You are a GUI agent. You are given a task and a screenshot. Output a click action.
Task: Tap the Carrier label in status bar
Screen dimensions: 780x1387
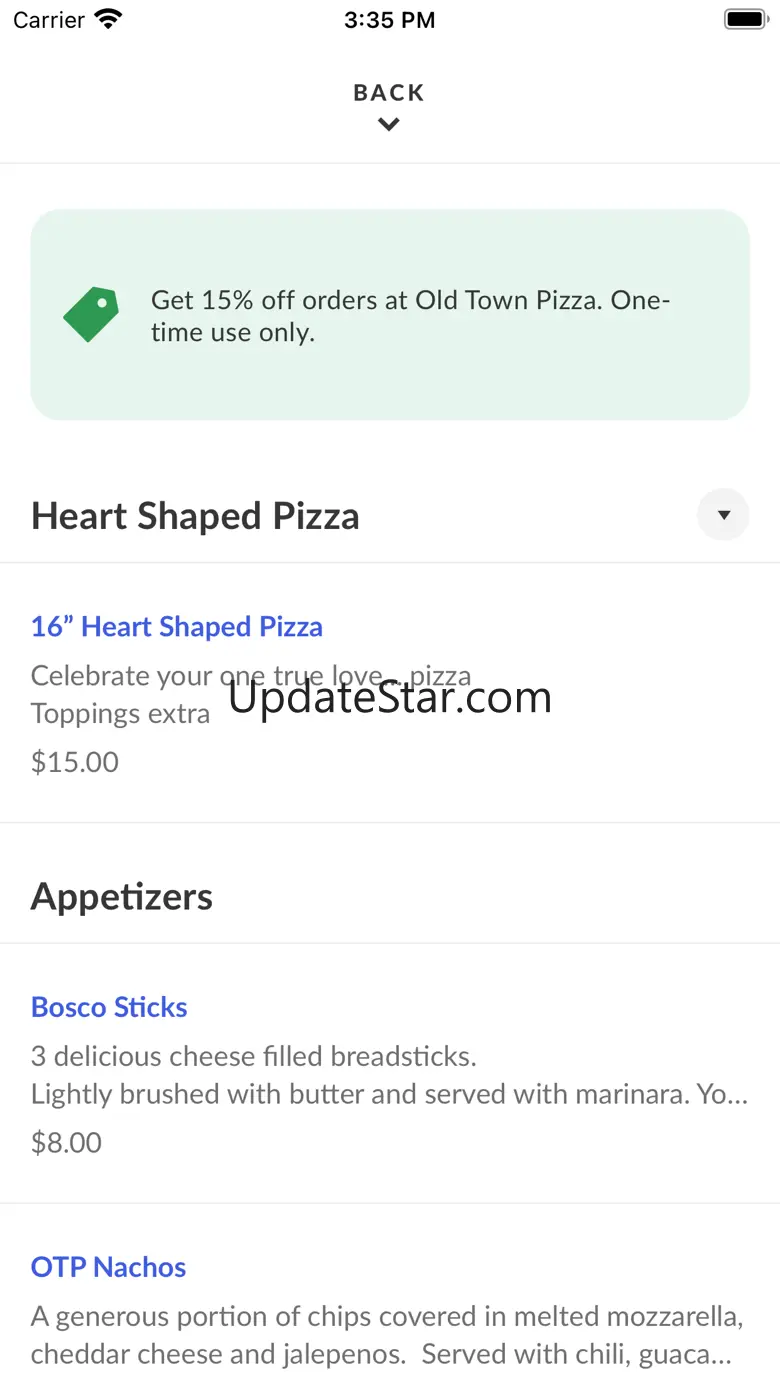[x=48, y=20]
